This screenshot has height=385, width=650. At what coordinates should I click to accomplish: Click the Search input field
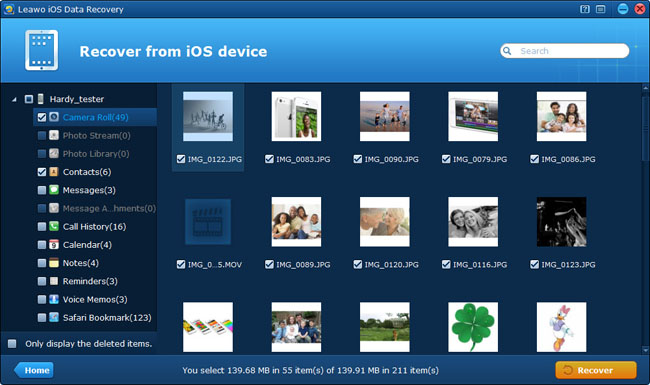click(565, 51)
